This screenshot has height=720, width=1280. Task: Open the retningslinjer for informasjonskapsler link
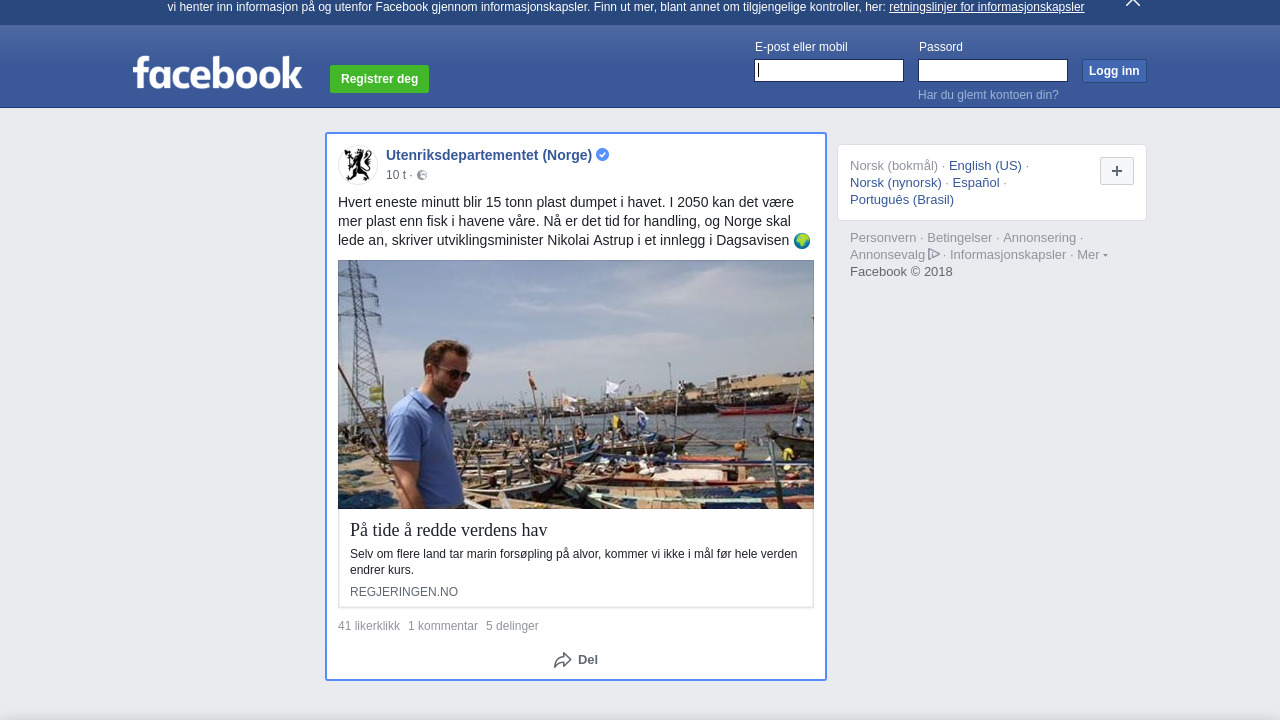[986, 7]
